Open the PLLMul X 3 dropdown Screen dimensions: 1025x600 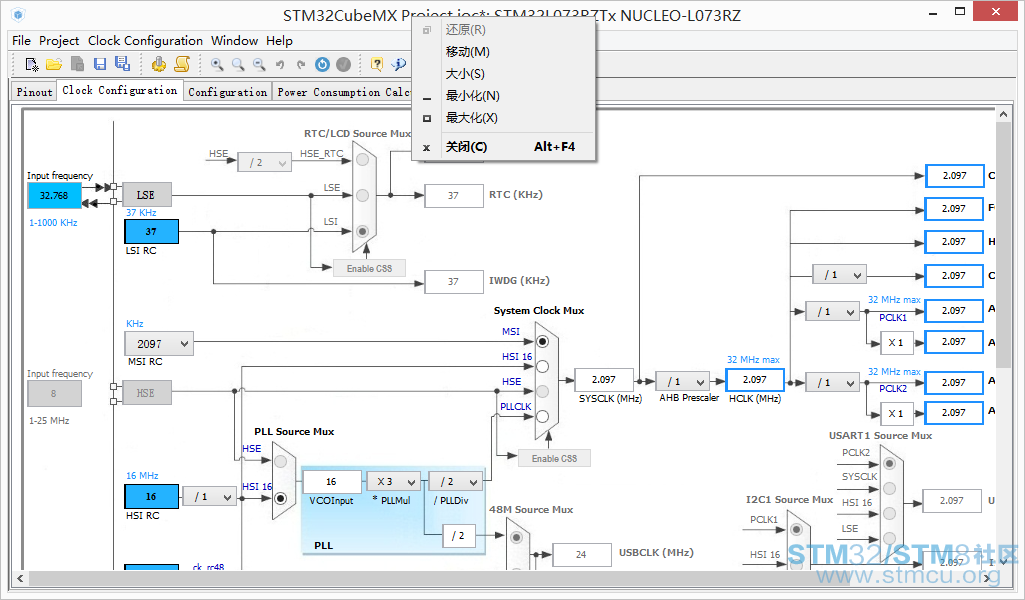[394, 482]
